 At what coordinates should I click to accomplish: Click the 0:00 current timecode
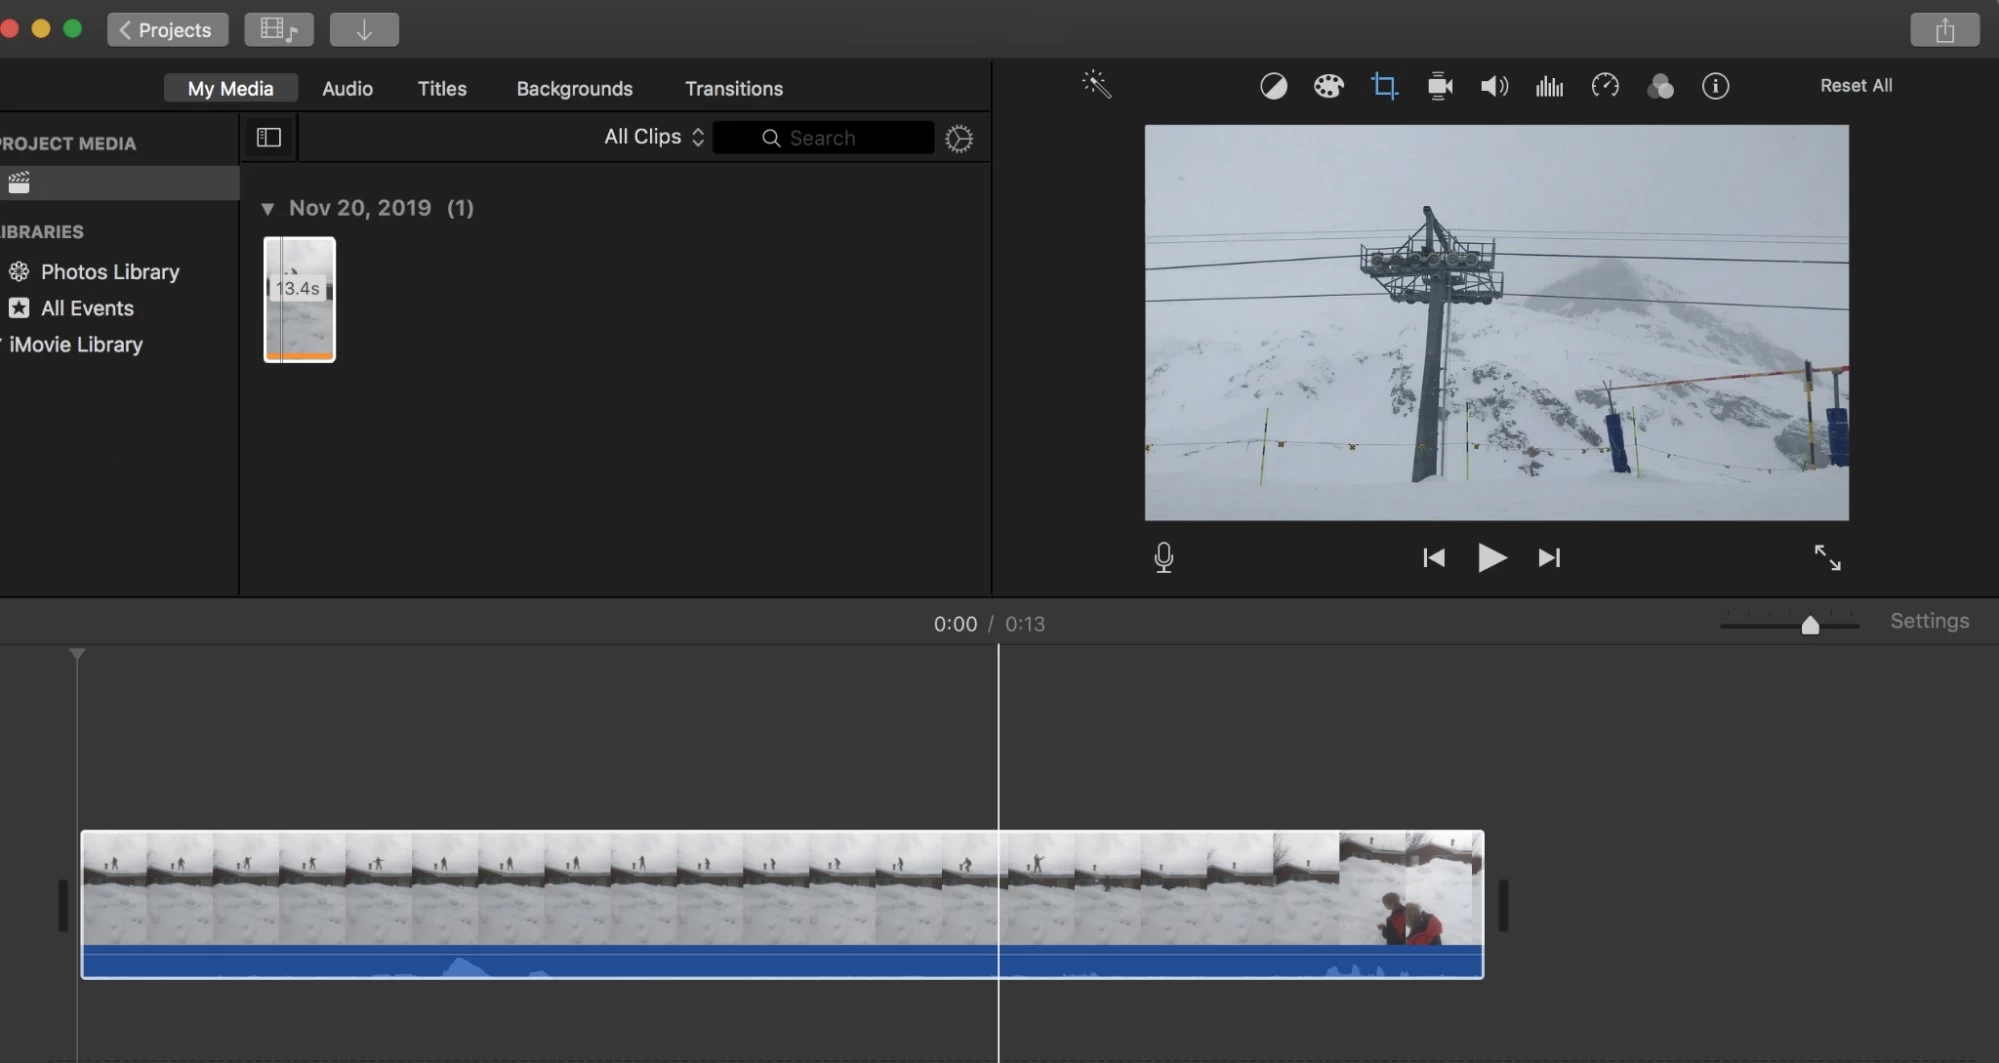pyautogui.click(x=955, y=624)
